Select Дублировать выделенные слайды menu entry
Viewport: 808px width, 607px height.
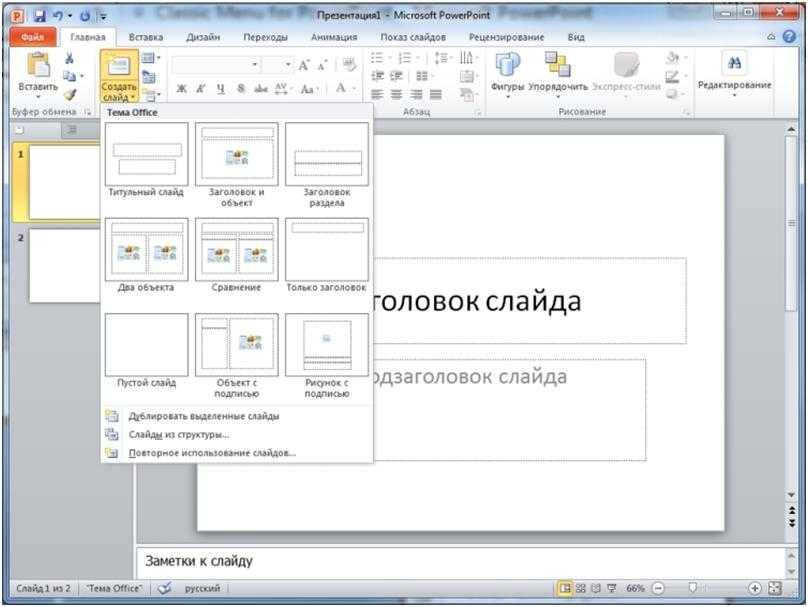click(237, 416)
